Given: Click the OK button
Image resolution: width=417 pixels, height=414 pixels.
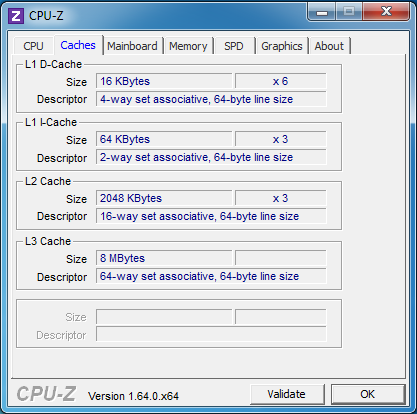Looking at the screenshot, I should 368,394.
